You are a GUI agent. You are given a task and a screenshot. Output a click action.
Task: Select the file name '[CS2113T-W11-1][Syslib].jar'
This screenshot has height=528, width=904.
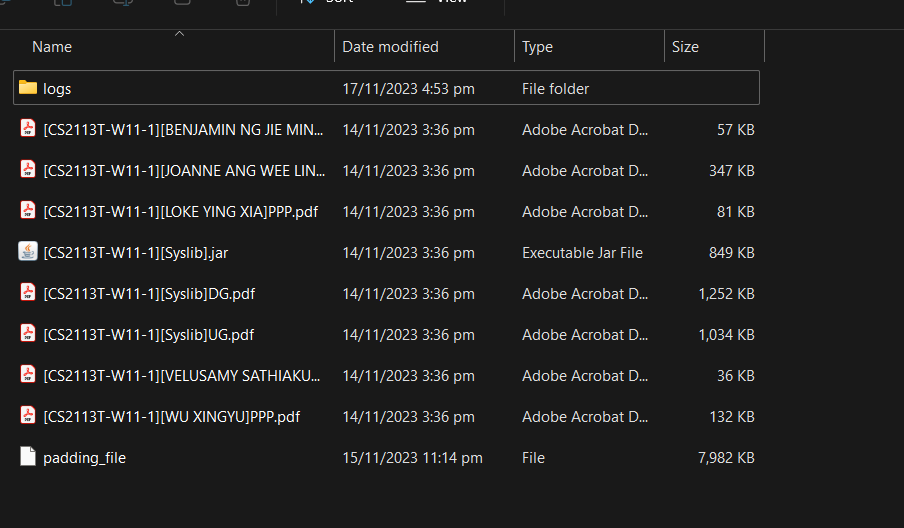135,252
